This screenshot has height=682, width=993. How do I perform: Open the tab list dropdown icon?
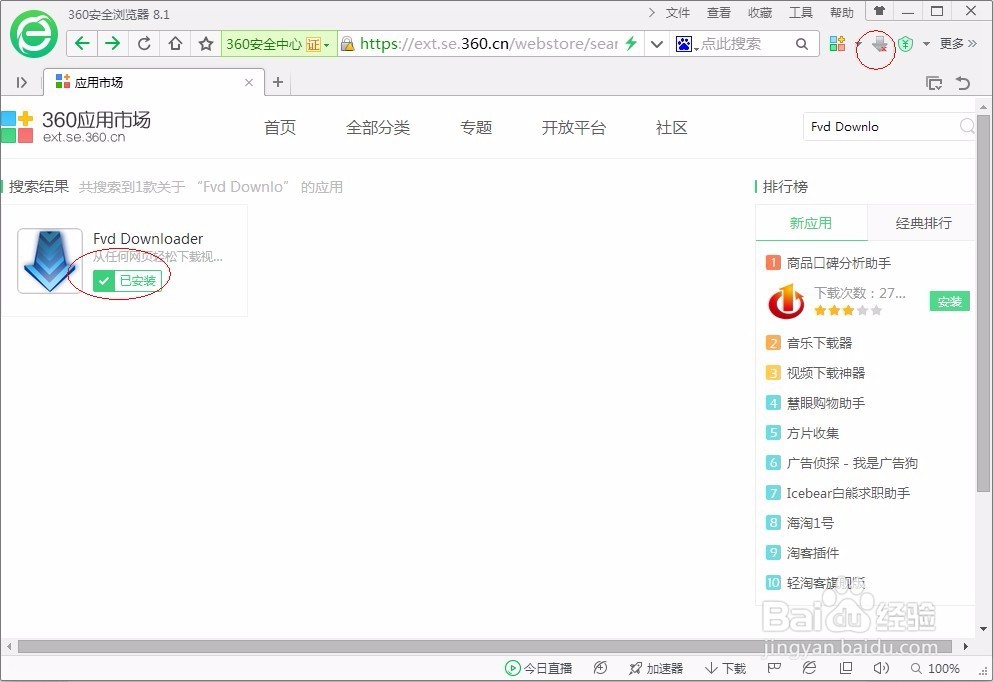(x=933, y=83)
